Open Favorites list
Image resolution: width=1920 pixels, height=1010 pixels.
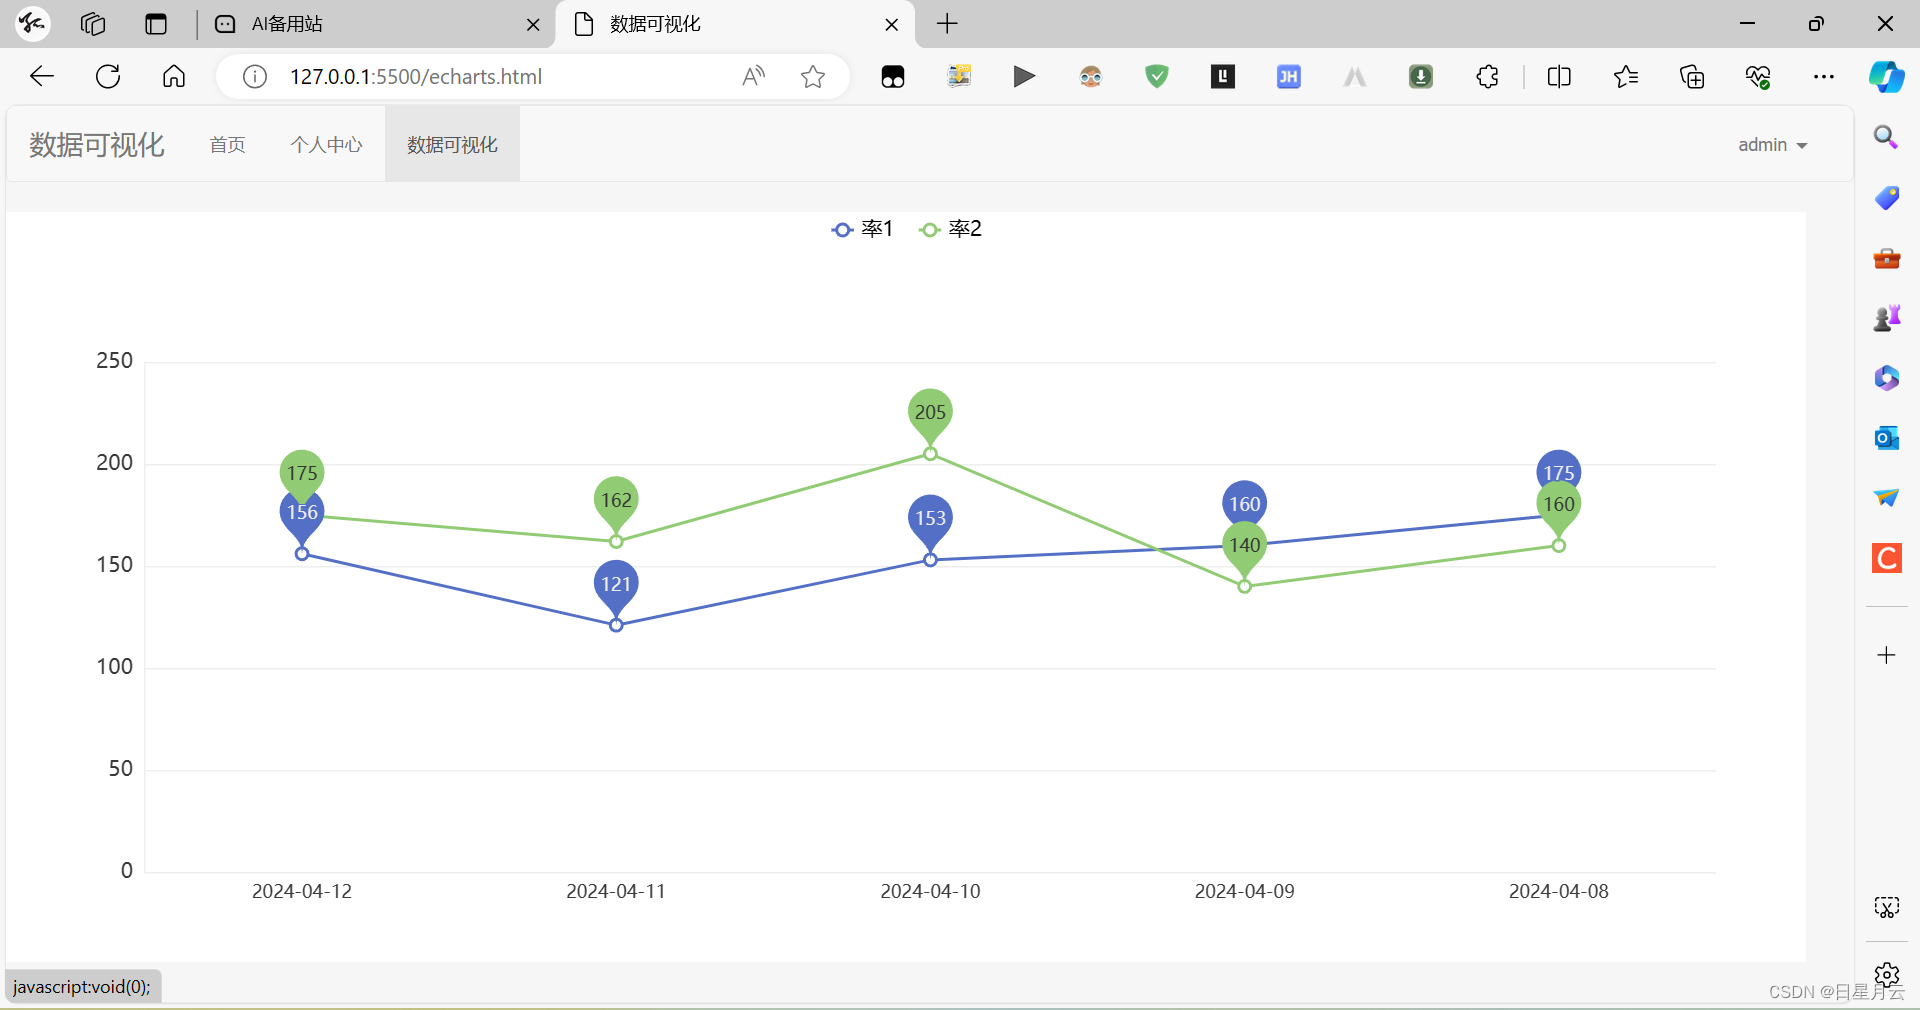click(1626, 77)
